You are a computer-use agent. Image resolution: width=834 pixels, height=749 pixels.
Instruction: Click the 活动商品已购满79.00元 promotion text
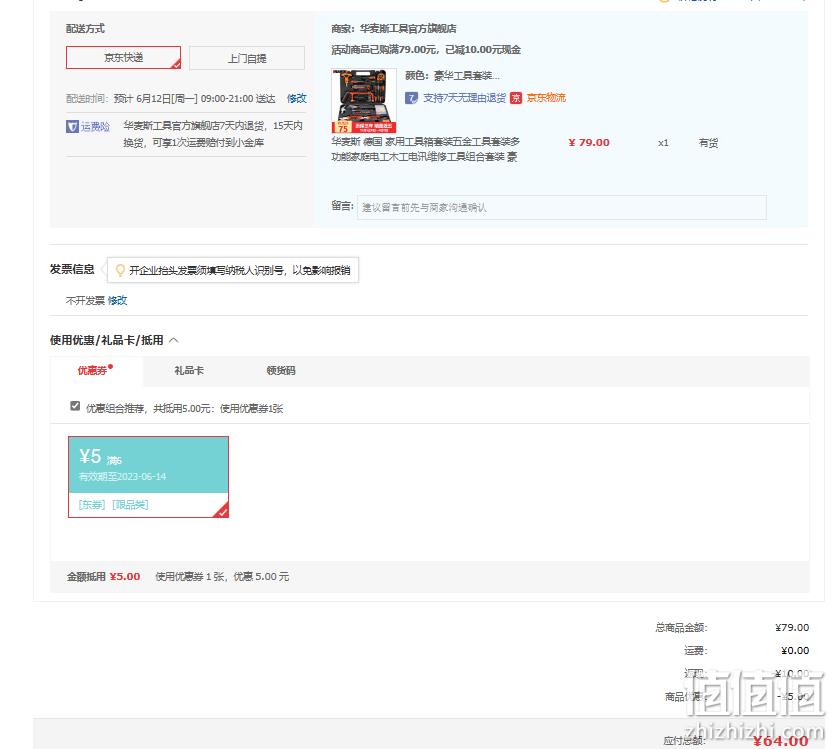pyautogui.click(x=426, y=50)
